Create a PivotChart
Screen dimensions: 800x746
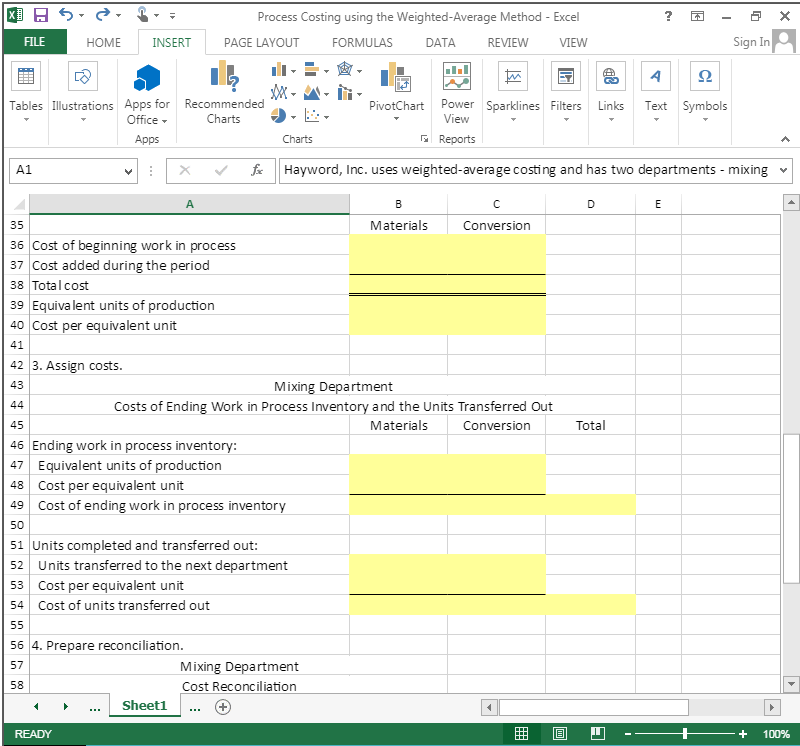(396, 93)
